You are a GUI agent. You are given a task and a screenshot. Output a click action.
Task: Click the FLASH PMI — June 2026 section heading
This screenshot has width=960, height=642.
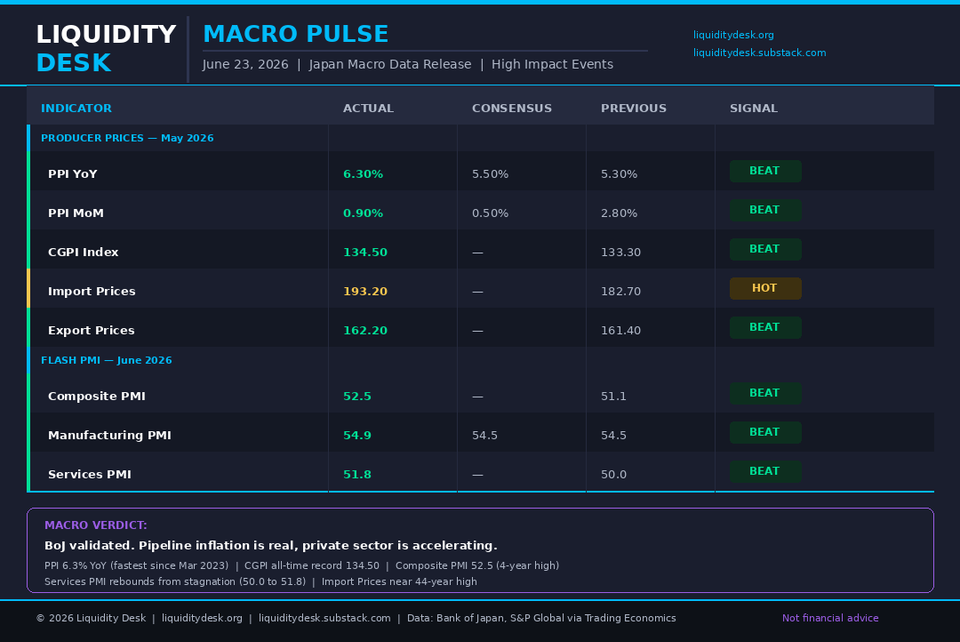(x=106, y=360)
